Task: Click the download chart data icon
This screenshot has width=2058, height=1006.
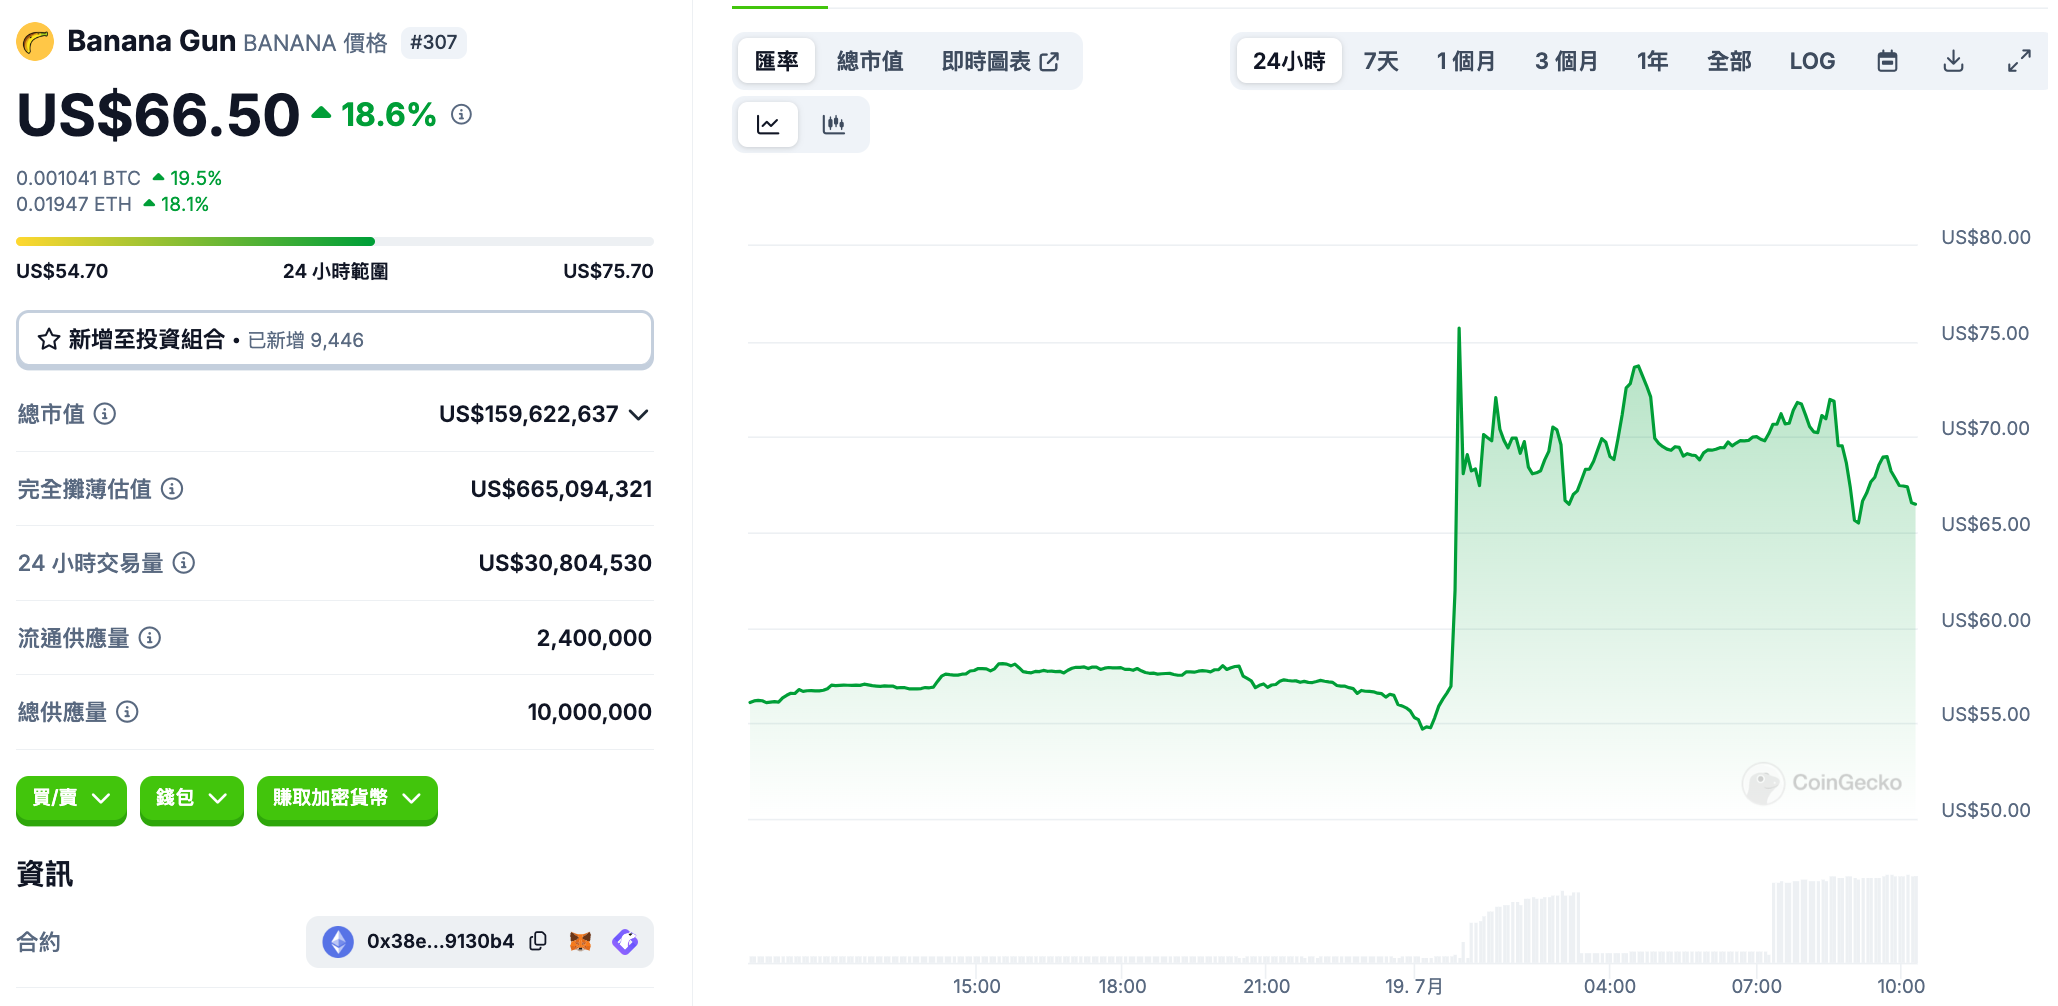Action: (x=1952, y=60)
